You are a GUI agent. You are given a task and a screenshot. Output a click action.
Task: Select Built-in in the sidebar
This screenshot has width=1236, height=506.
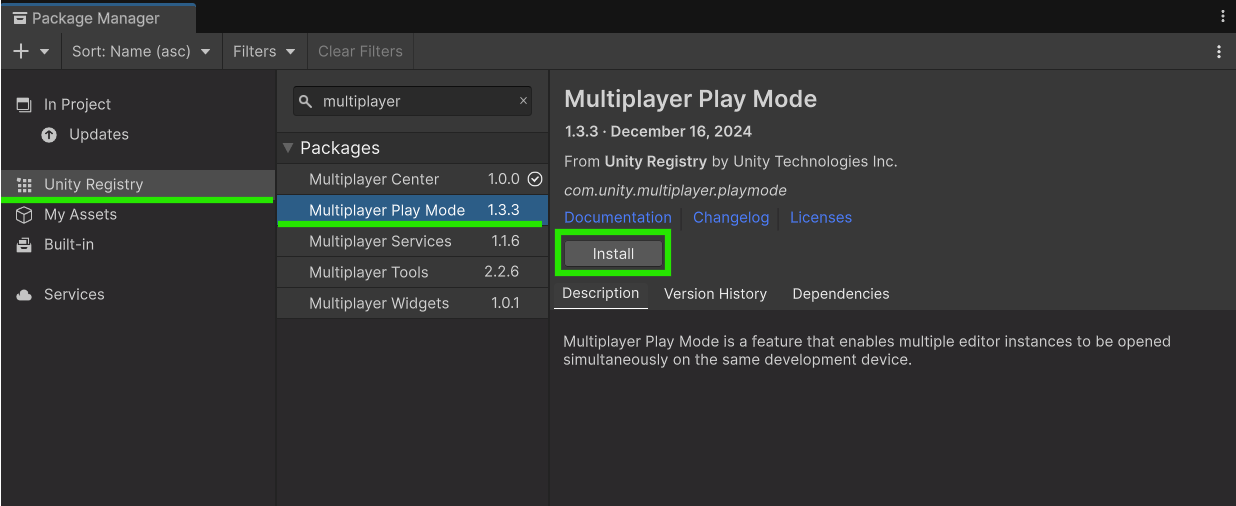138,244
